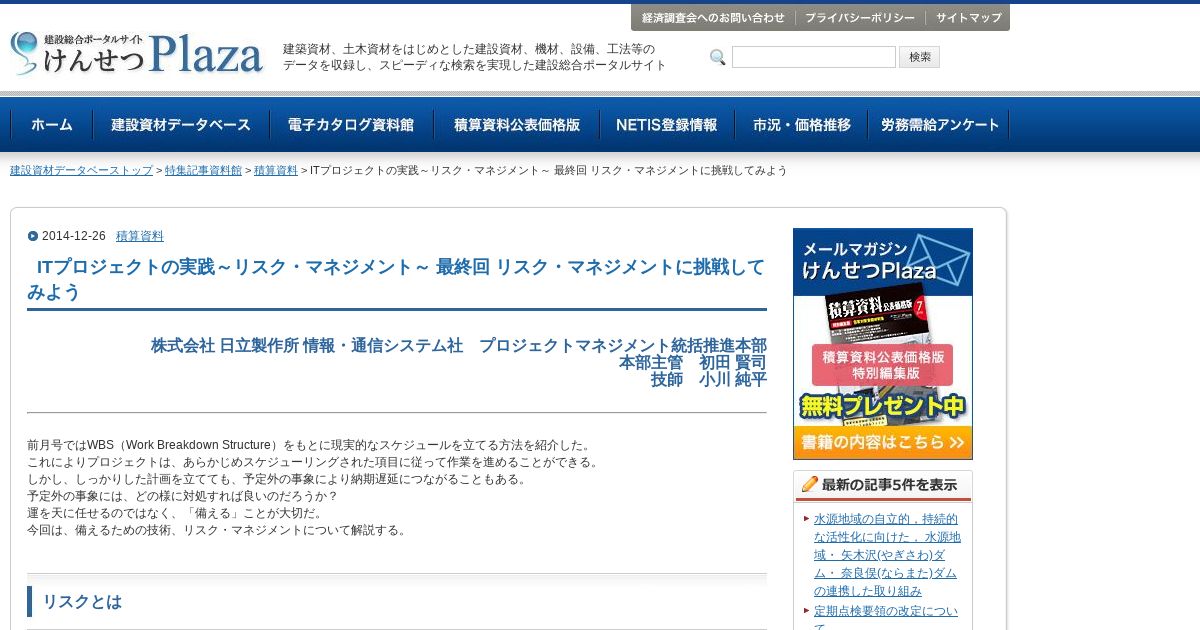The height and width of the screenshot is (630, 1200).
Task: Open 市況・価格推移 menu item
Action: [802, 125]
